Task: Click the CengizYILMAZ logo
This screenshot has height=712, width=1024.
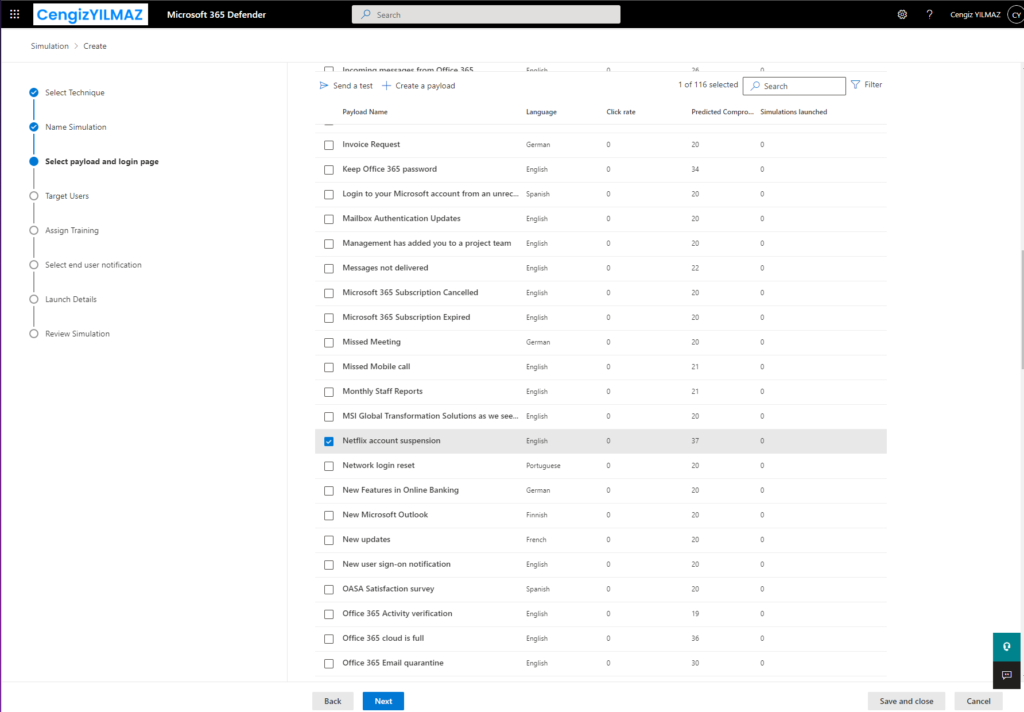Action: coord(90,14)
